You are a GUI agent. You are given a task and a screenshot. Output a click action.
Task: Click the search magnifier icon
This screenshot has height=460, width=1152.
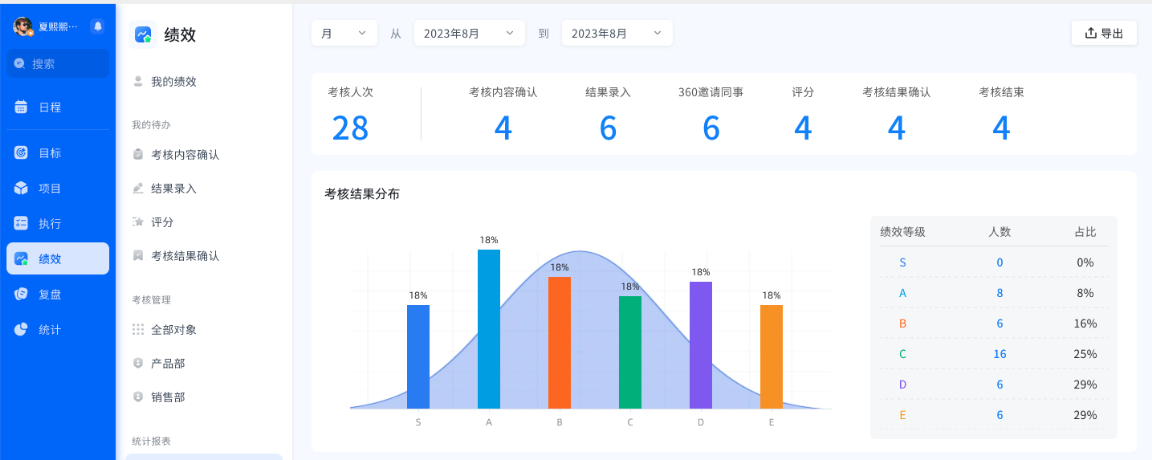(21, 64)
